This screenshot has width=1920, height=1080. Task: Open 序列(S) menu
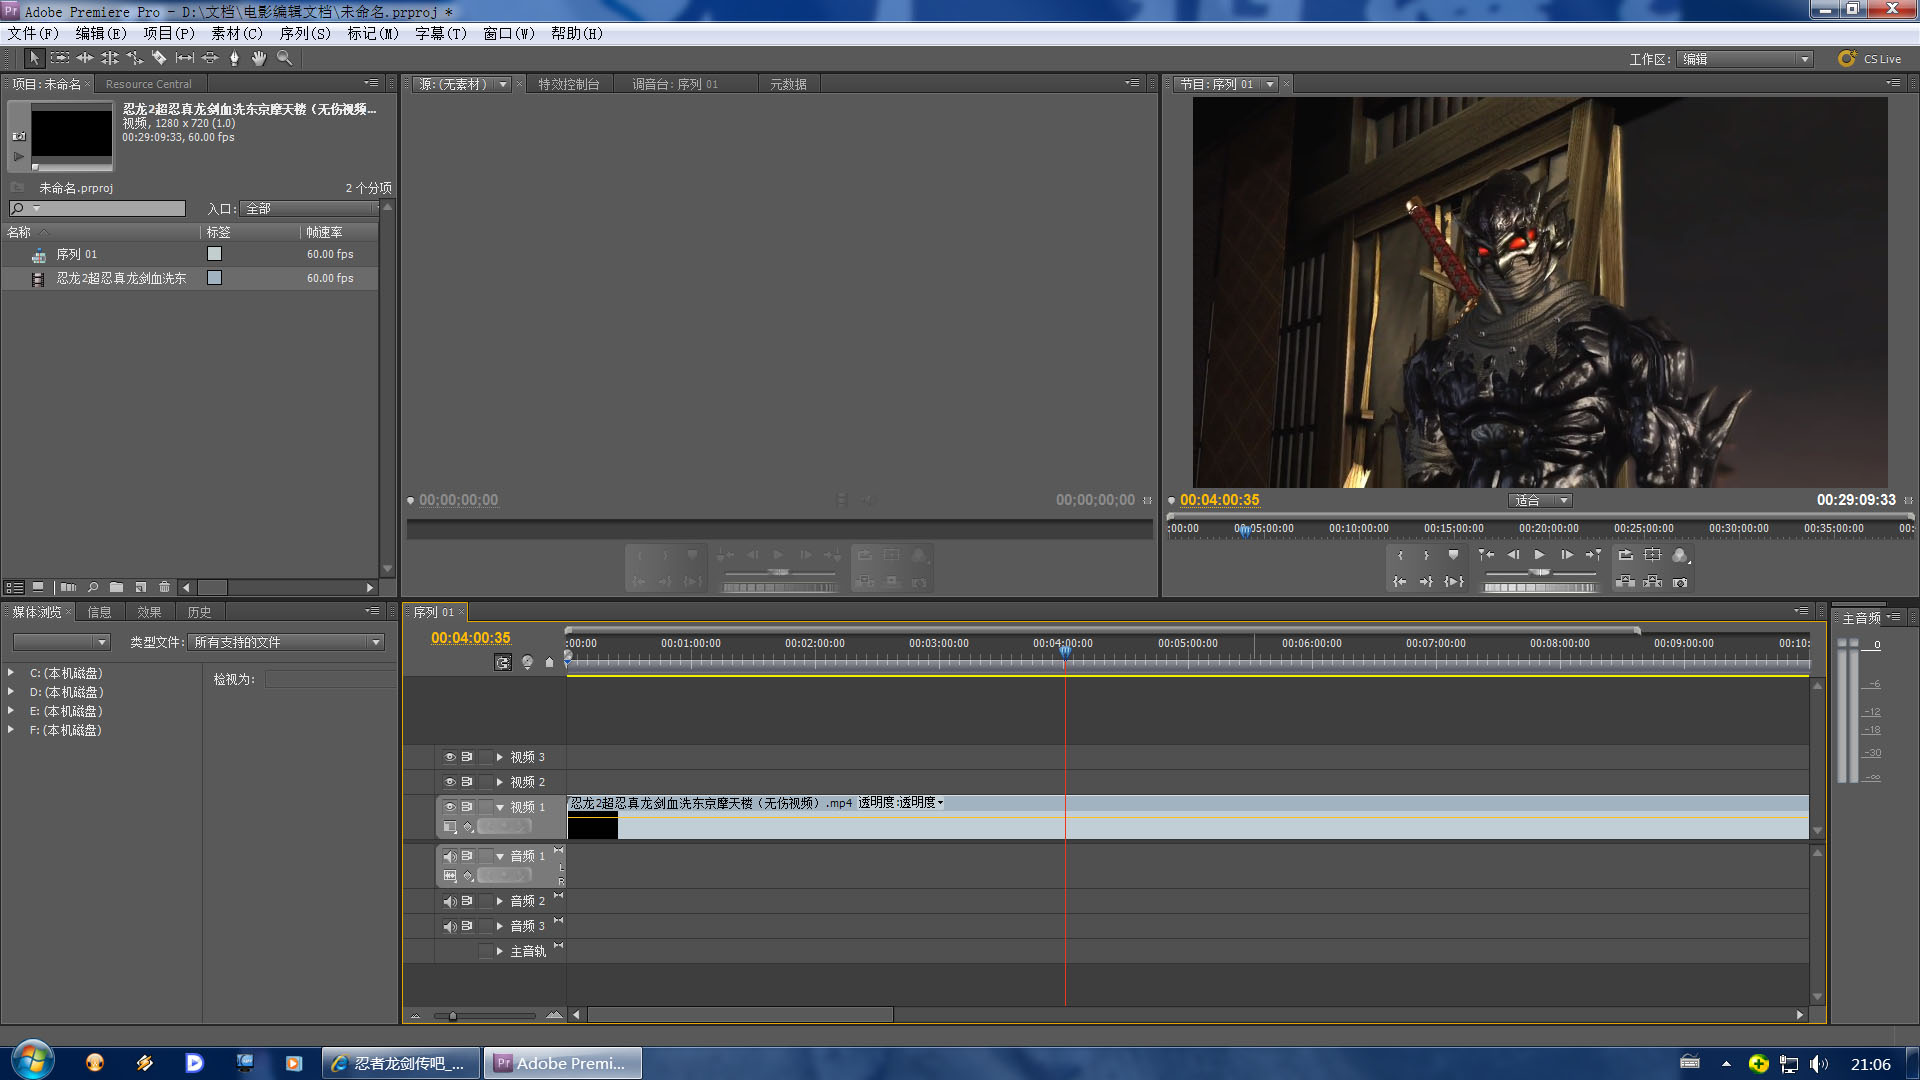[x=304, y=33]
